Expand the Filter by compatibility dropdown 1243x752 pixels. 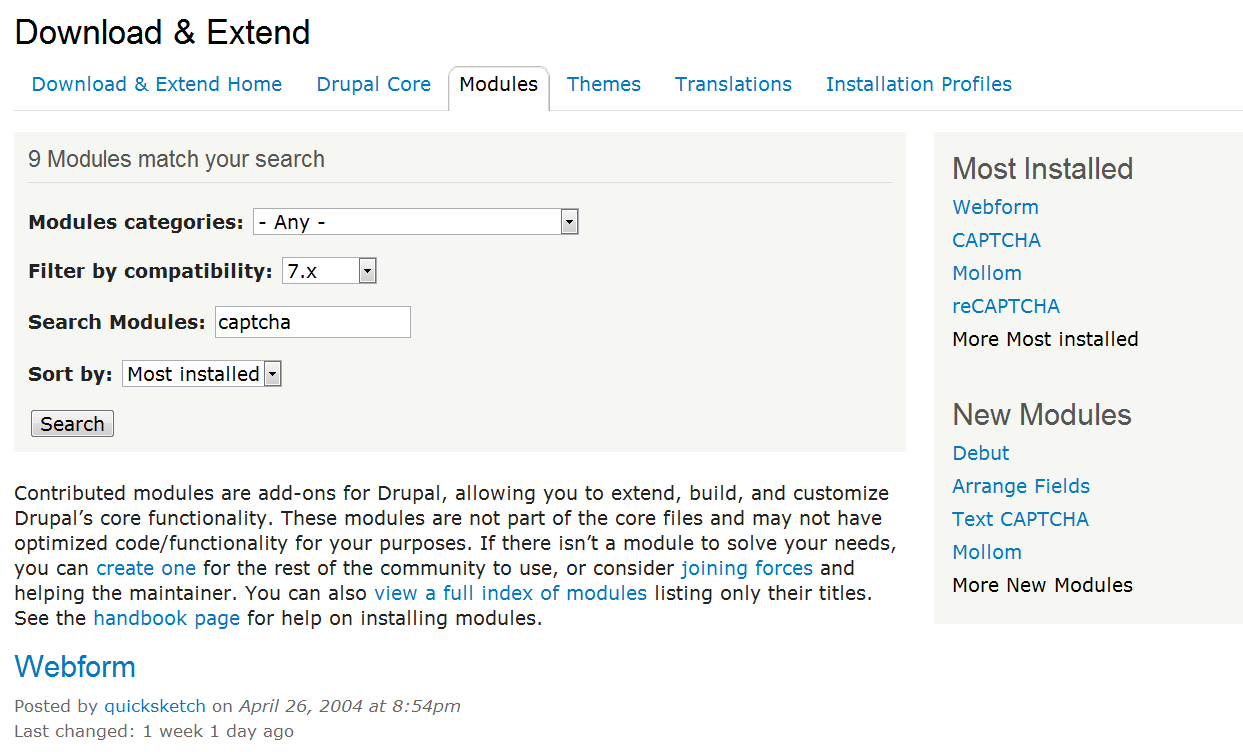pyautogui.click(x=329, y=271)
